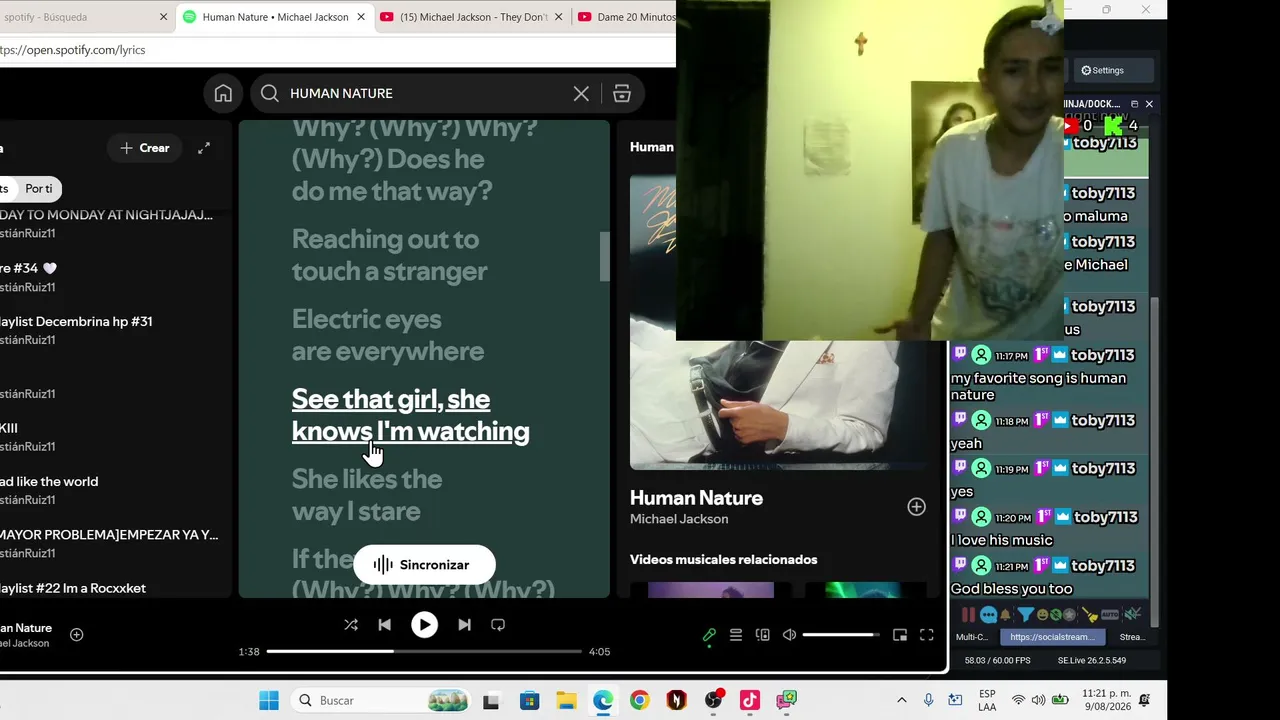Open Task View on the taskbar
Screen dimensions: 1280x720
click(x=491, y=701)
